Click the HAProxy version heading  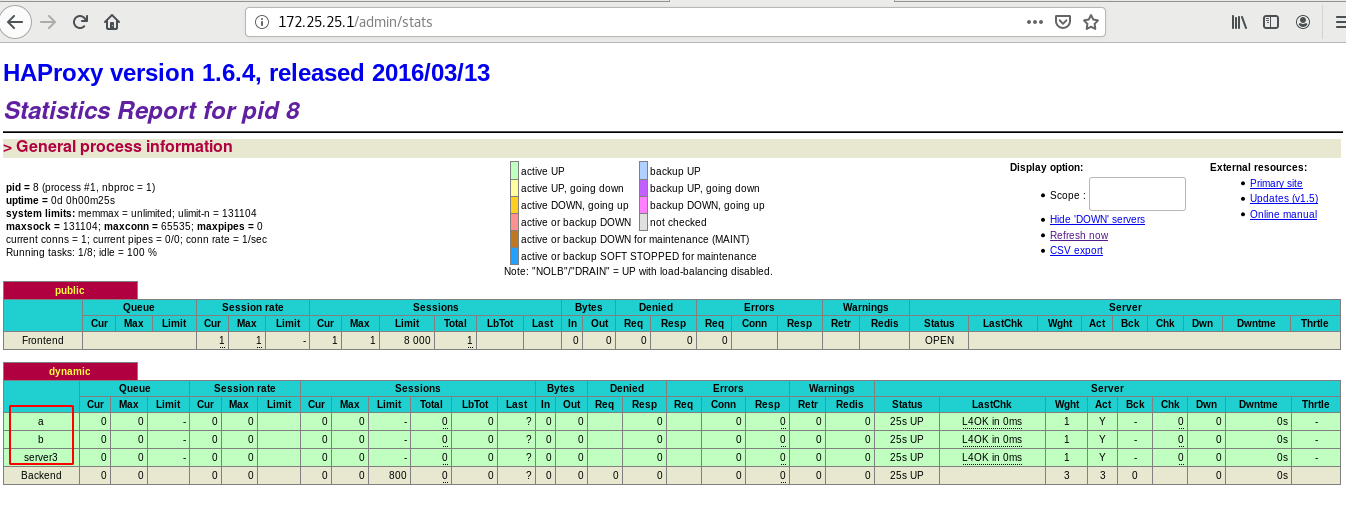[246, 73]
